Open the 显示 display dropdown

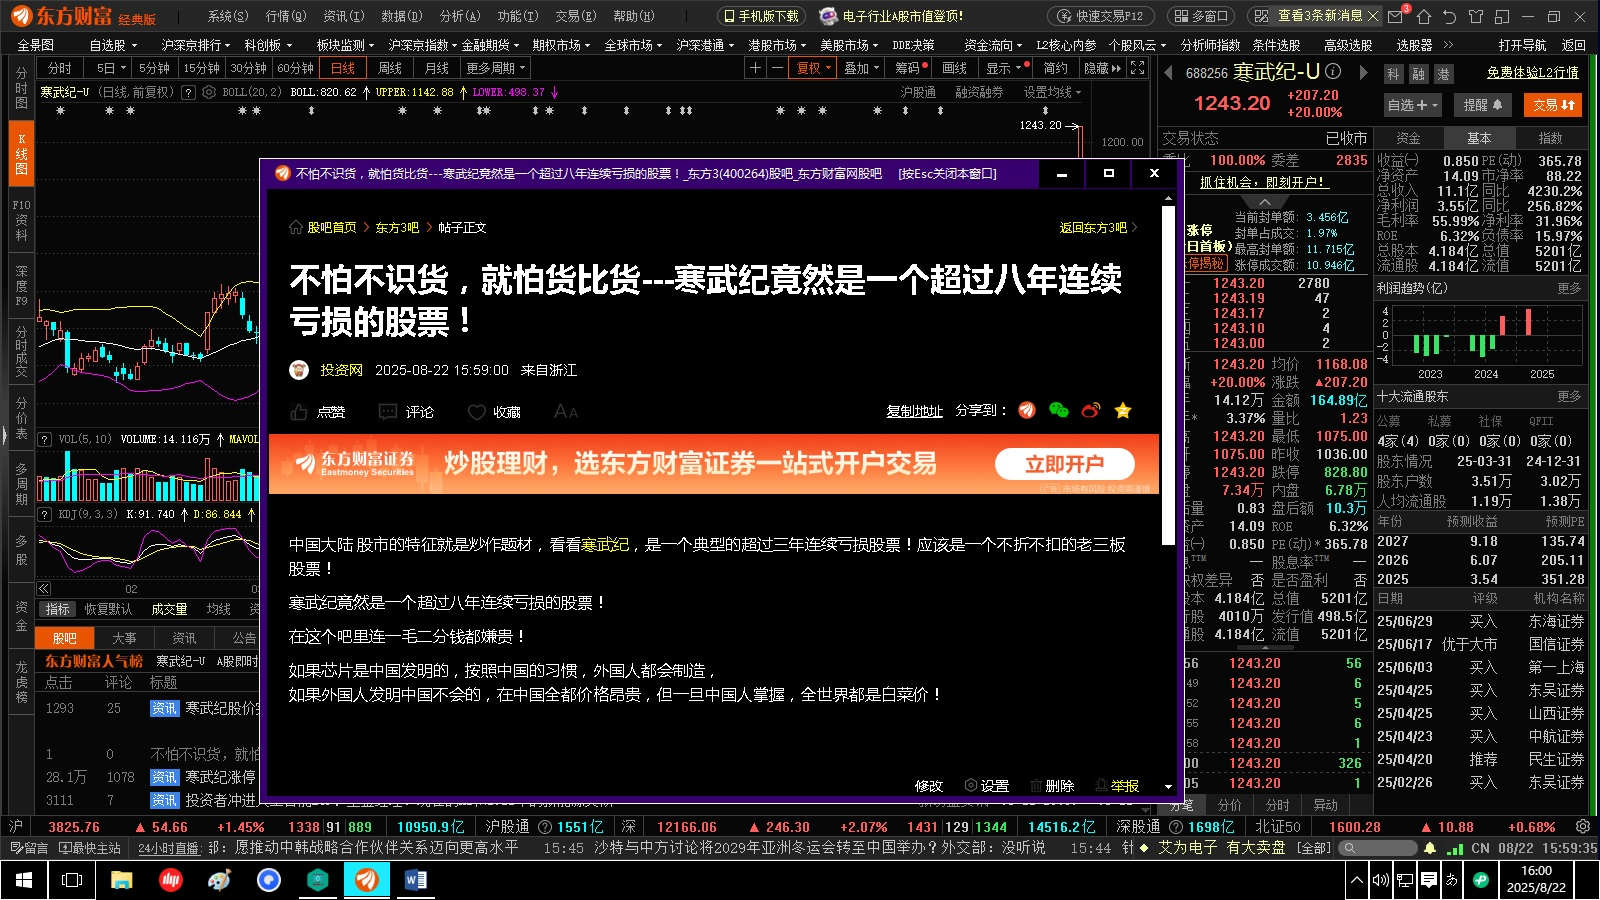tap(1004, 68)
